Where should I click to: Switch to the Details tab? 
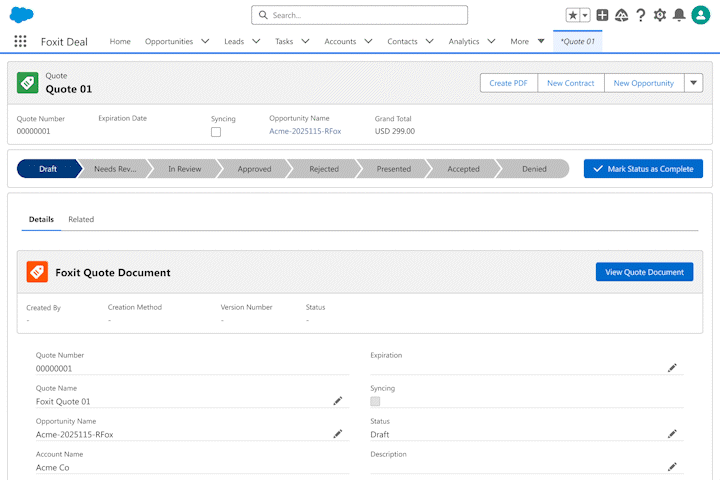[41, 220]
